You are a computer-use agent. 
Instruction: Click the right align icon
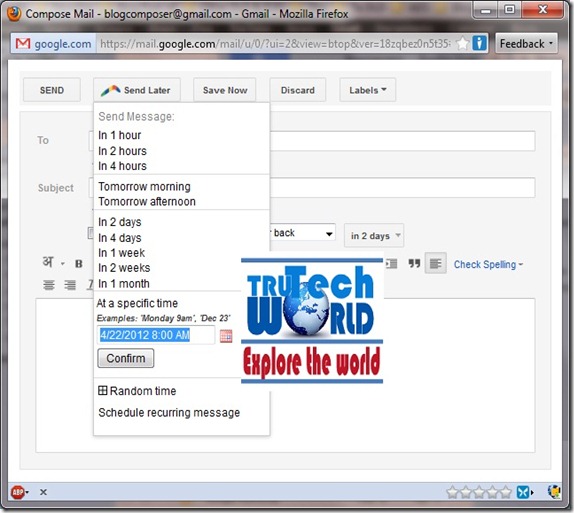pyautogui.click(x=70, y=285)
